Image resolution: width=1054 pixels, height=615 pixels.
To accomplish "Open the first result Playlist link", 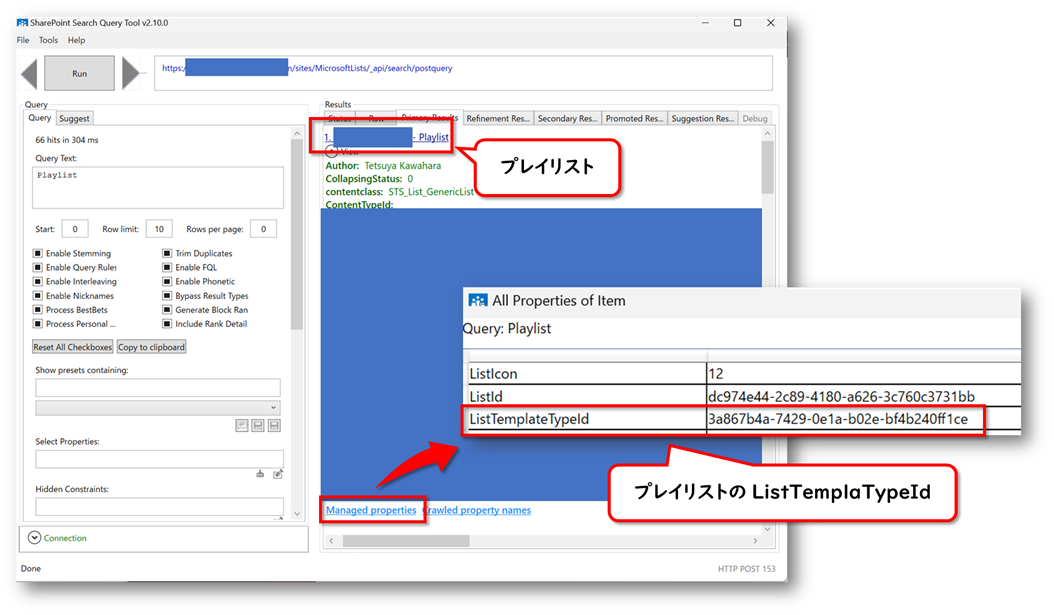I will point(387,137).
